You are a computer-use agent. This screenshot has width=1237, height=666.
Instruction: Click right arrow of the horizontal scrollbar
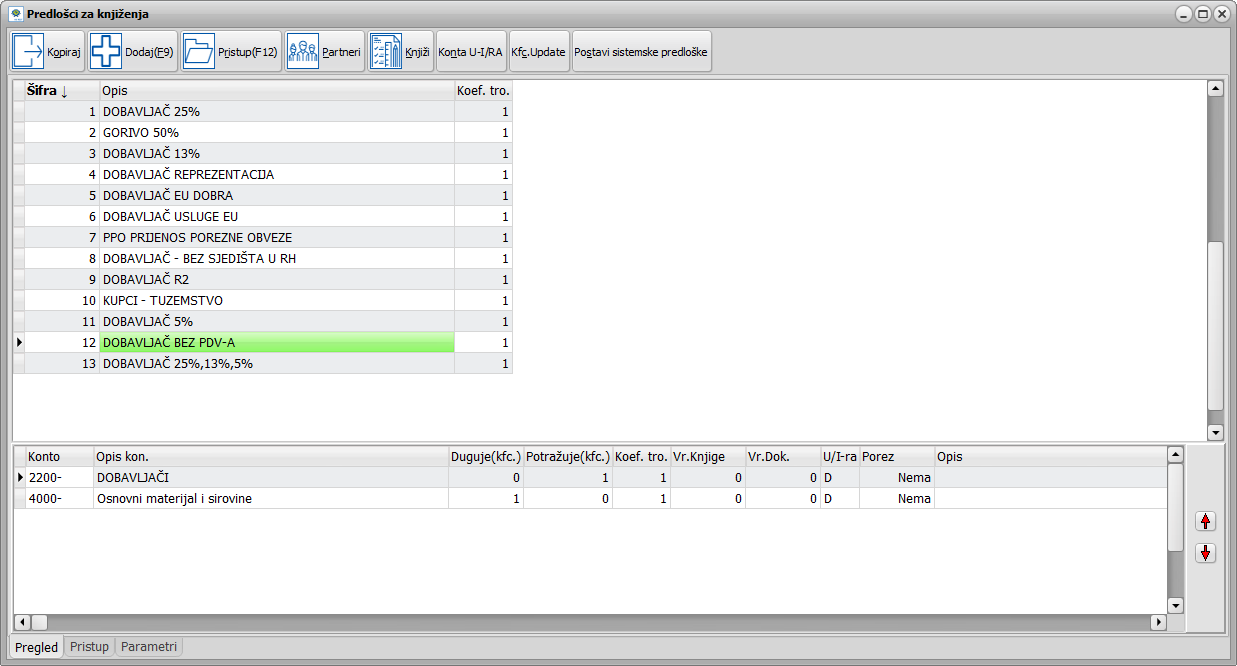tap(1159, 622)
